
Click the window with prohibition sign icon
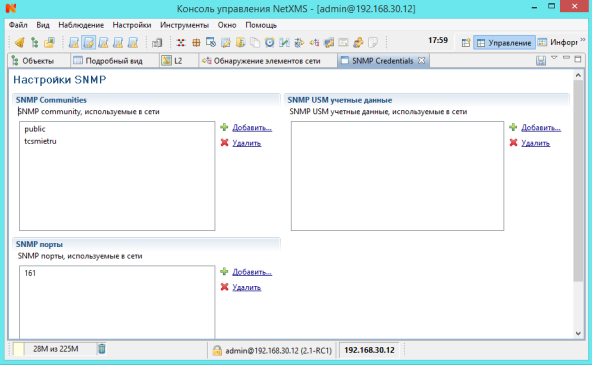click(211, 42)
